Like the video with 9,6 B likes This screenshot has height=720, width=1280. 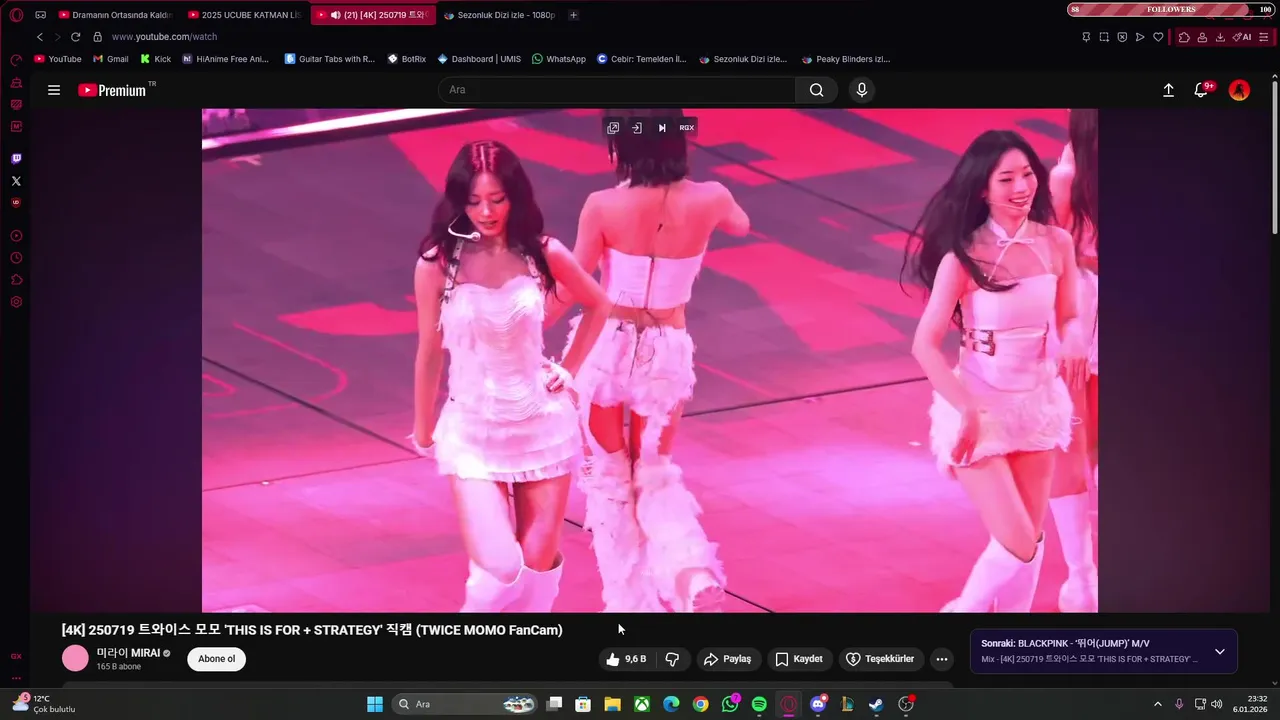(x=626, y=659)
